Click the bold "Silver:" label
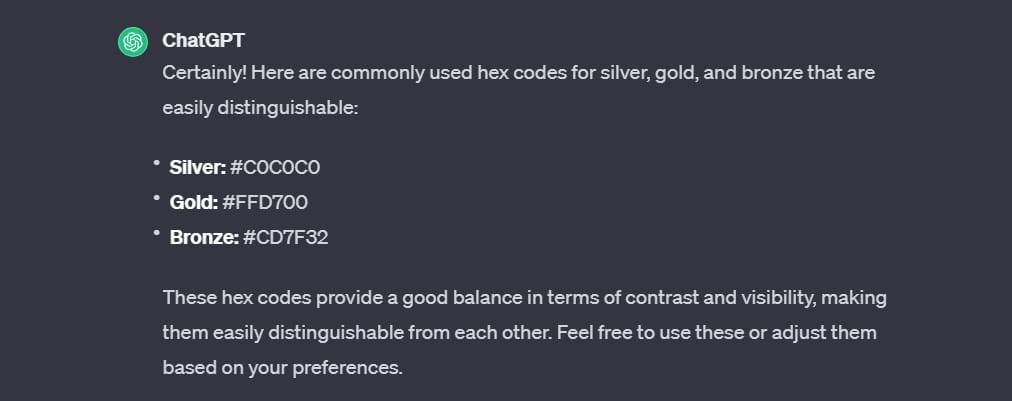Screen dimensions: 1012x401 pos(197,167)
